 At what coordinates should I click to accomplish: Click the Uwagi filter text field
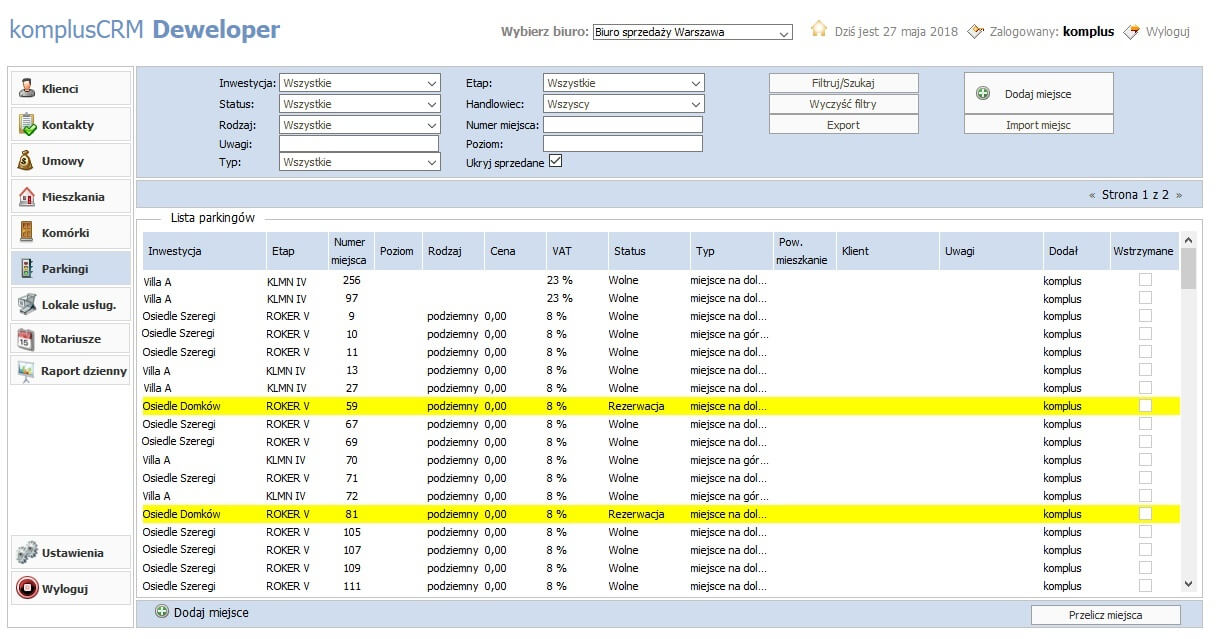point(359,144)
